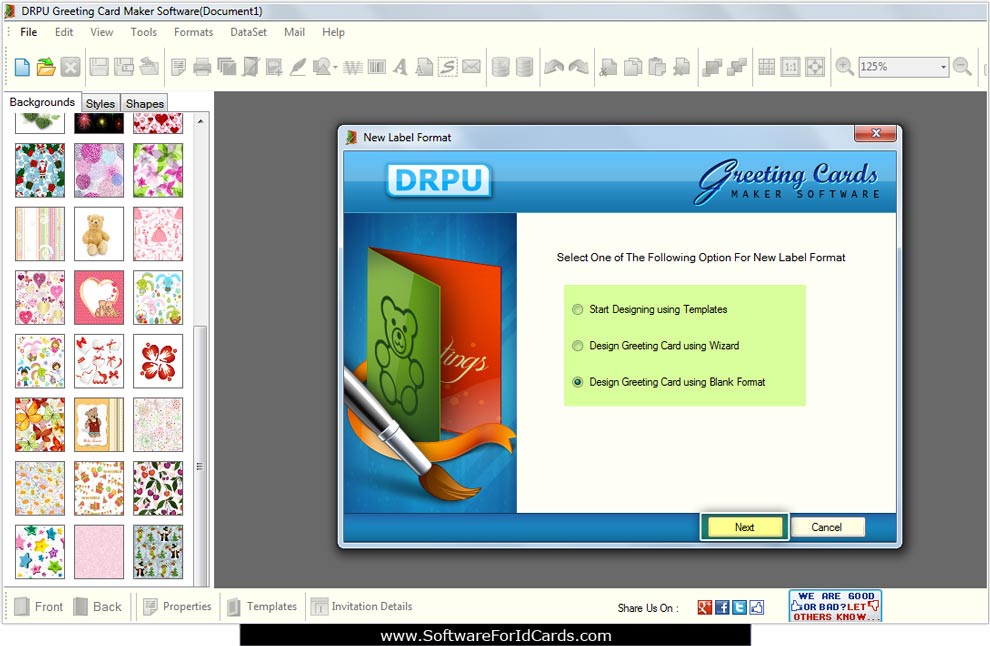Close the New Label Format dialog
The width and height of the screenshot is (990, 646).
875,133
